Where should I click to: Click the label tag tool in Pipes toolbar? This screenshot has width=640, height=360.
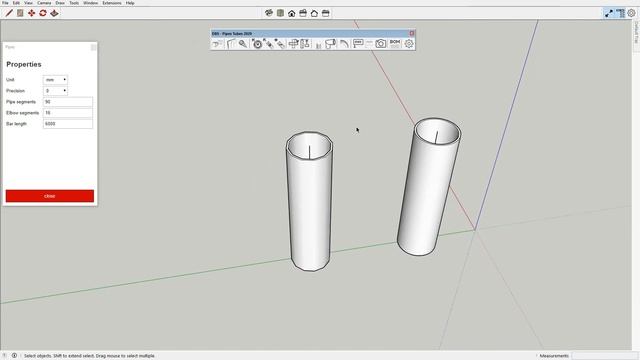click(x=358, y=43)
